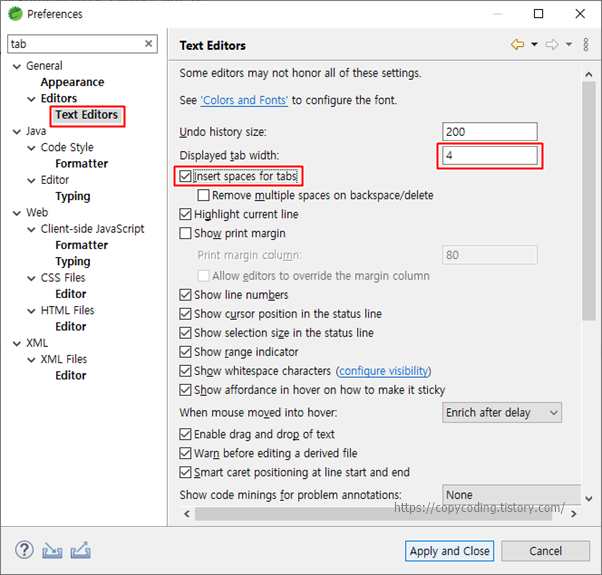Image resolution: width=602 pixels, height=575 pixels.
Task: Collapse the Client-side JavaScript node
Action: tap(31, 230)
